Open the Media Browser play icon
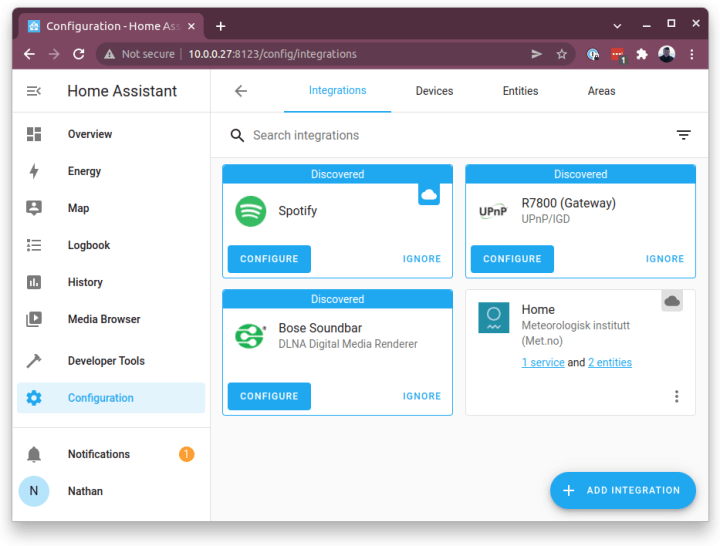The image size is (720, 546). pos(34,319)
